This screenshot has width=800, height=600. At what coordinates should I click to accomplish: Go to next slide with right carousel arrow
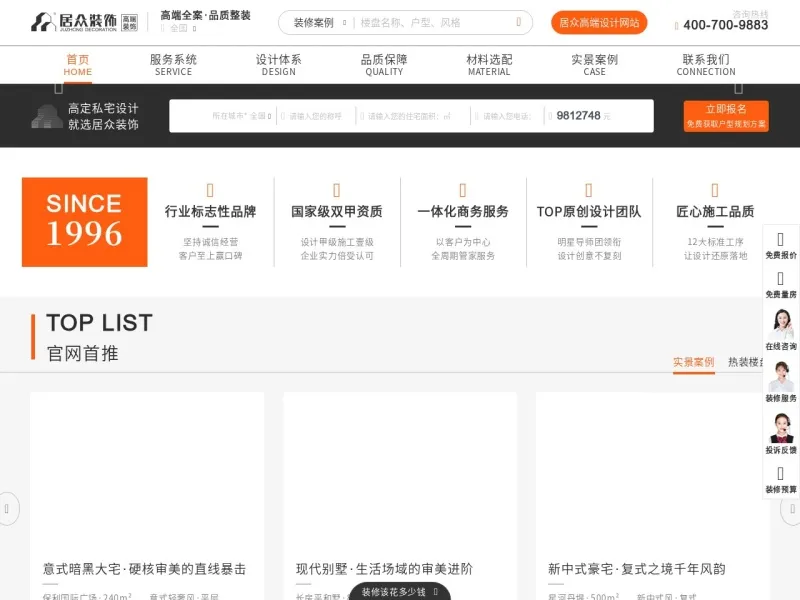(791, 509)
